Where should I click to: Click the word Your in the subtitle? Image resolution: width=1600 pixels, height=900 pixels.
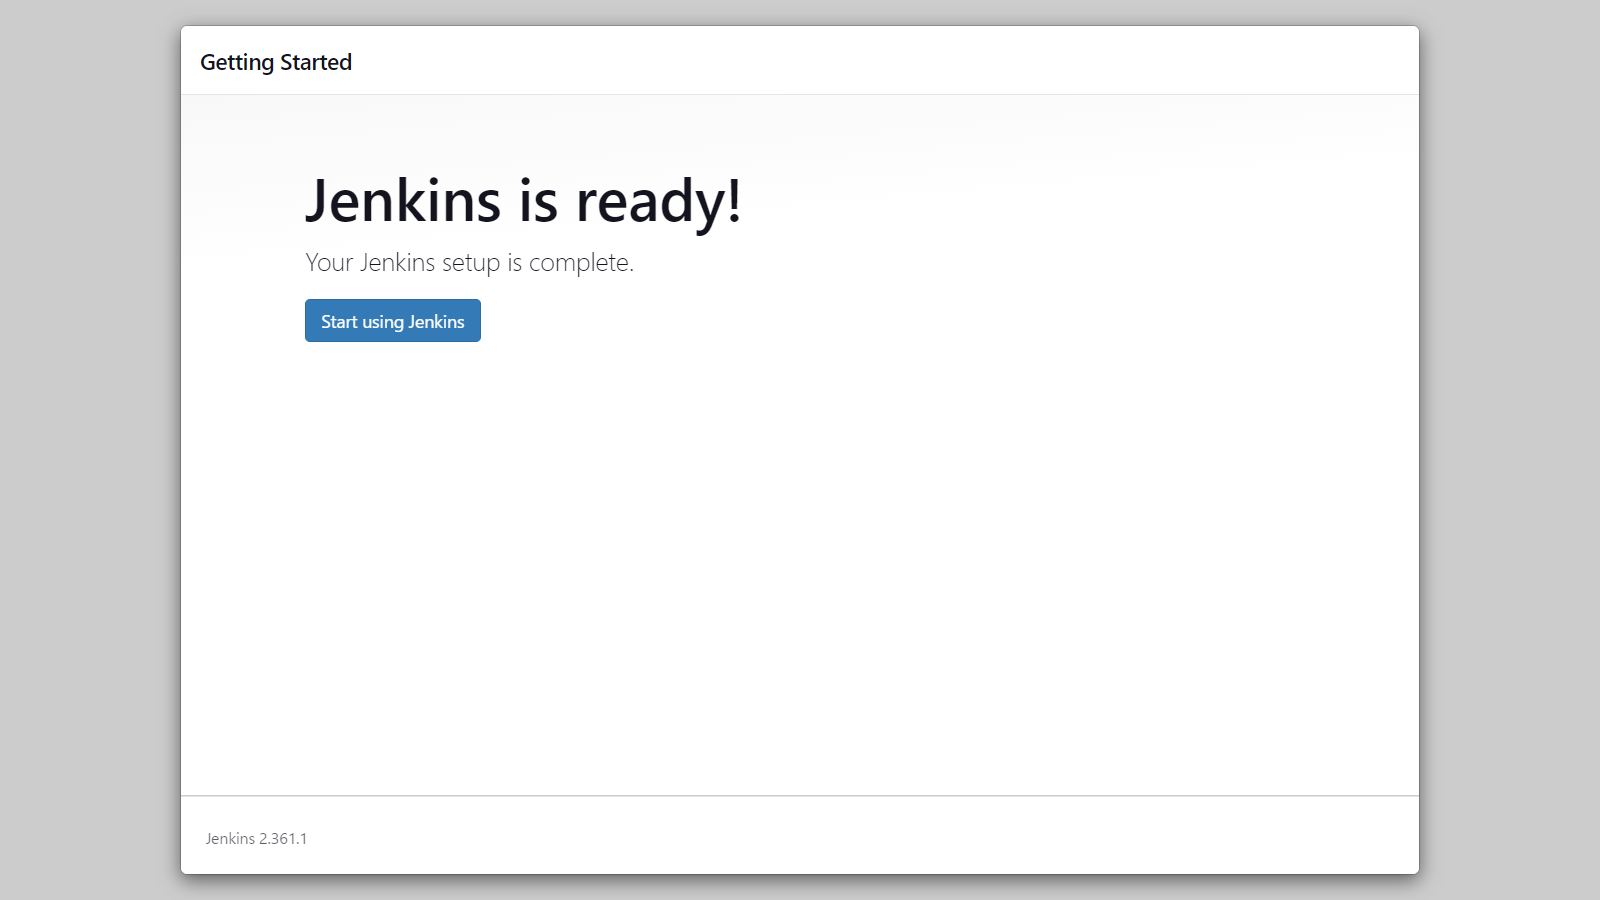click(x=329, y=262)
